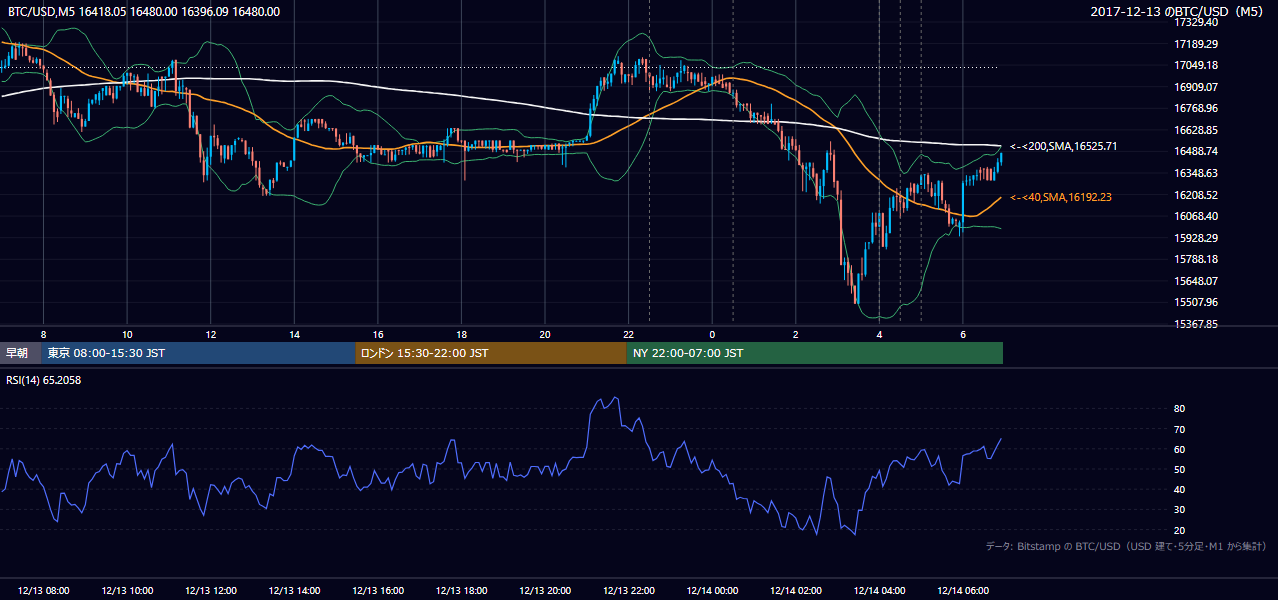Image resolution: width=1278 pixels, height=600 pixels.
Task: Click the 12/13 14:00 time axis label
Action: 294,590
